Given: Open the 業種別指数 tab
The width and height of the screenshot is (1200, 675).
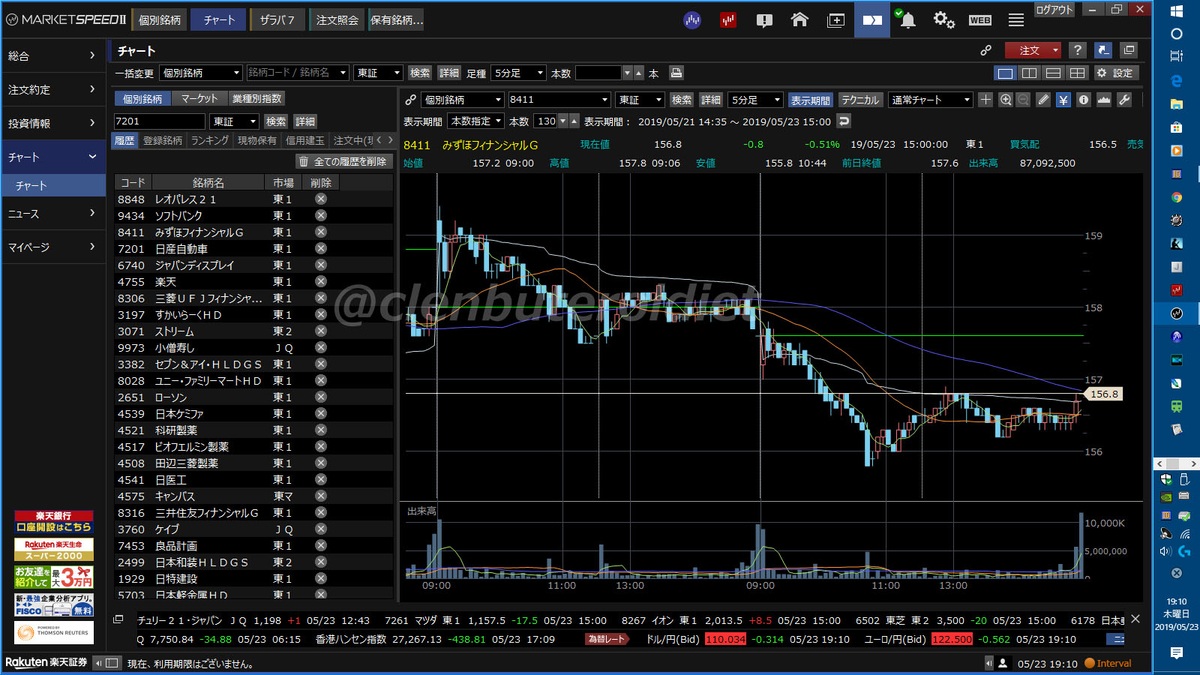Looking at the screenshot, I should [x=257, y=98].
